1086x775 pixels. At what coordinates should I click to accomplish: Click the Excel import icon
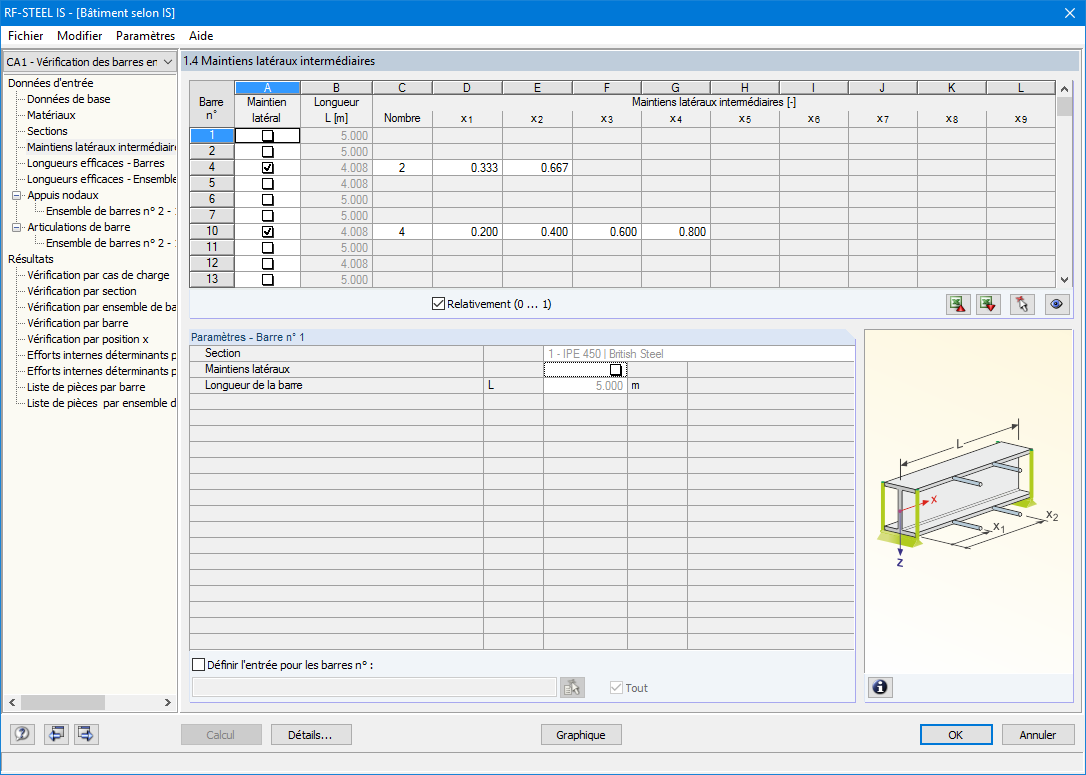988,304
